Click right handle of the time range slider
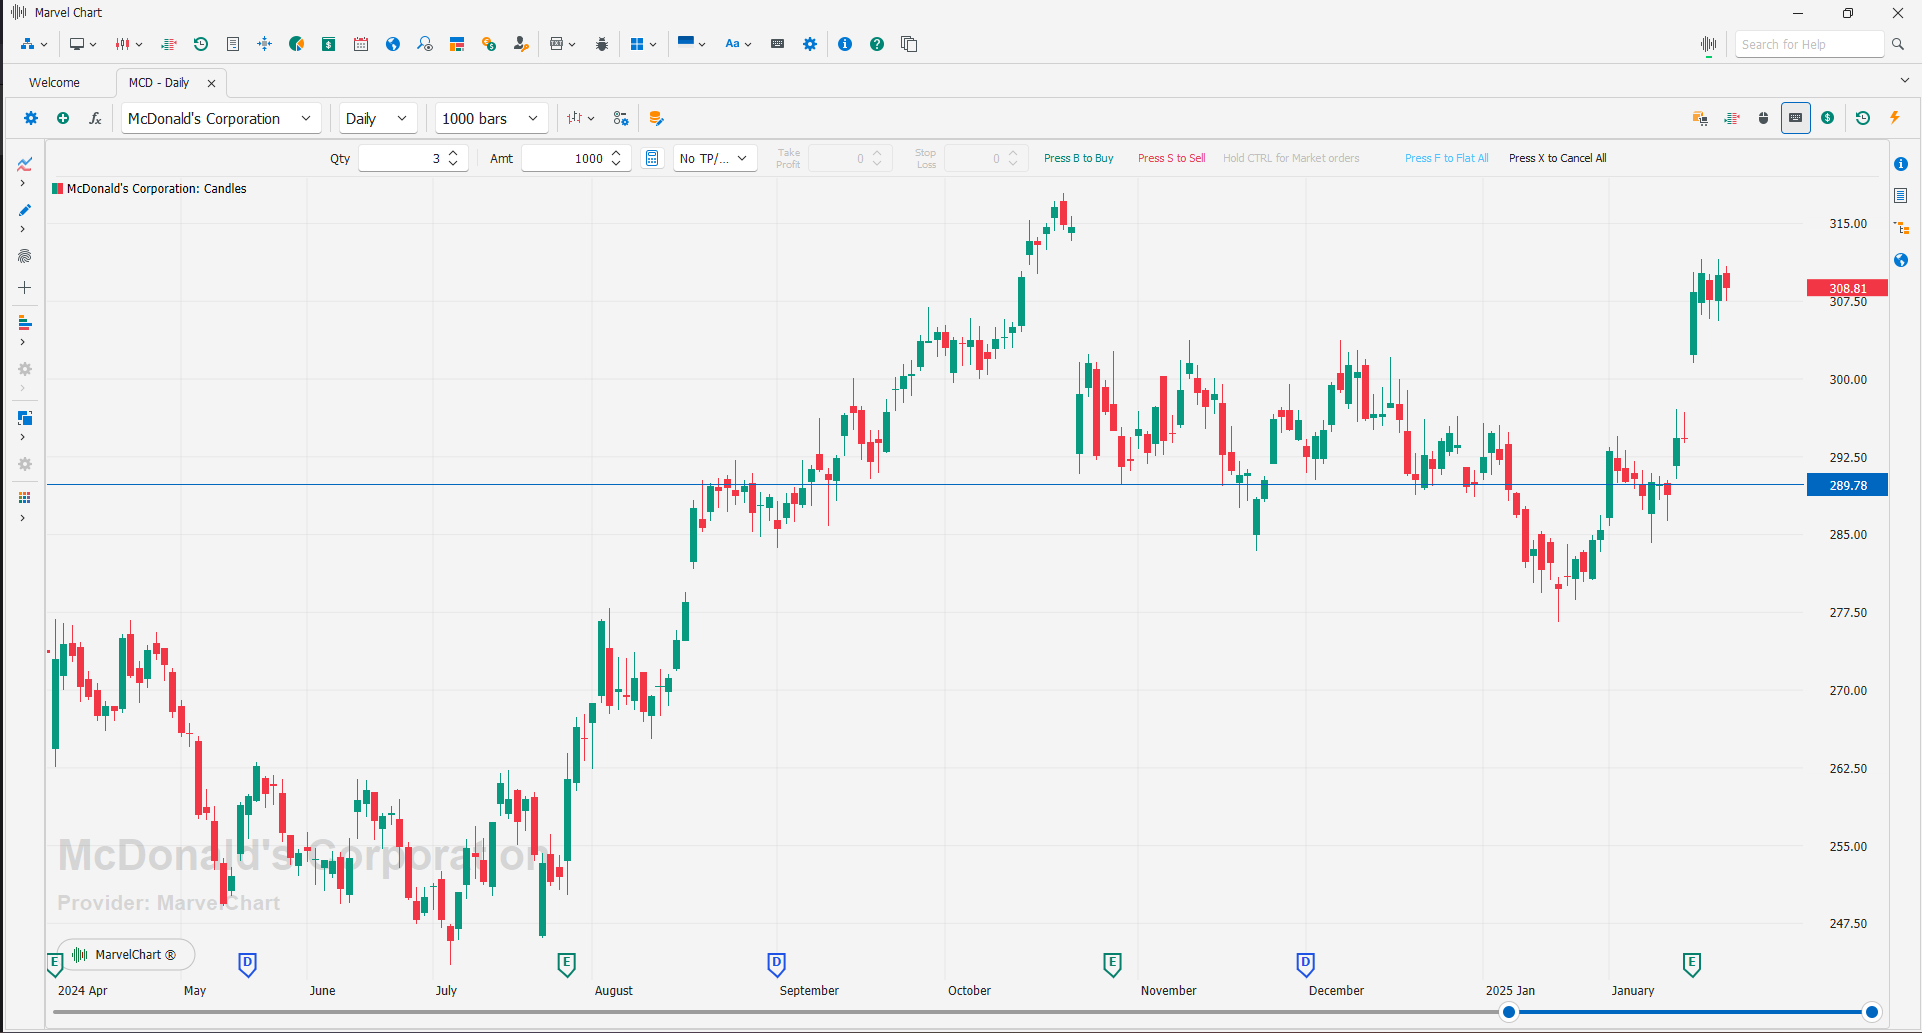Screen dimensions: 1922x1033 [x=1871, y=1012]
